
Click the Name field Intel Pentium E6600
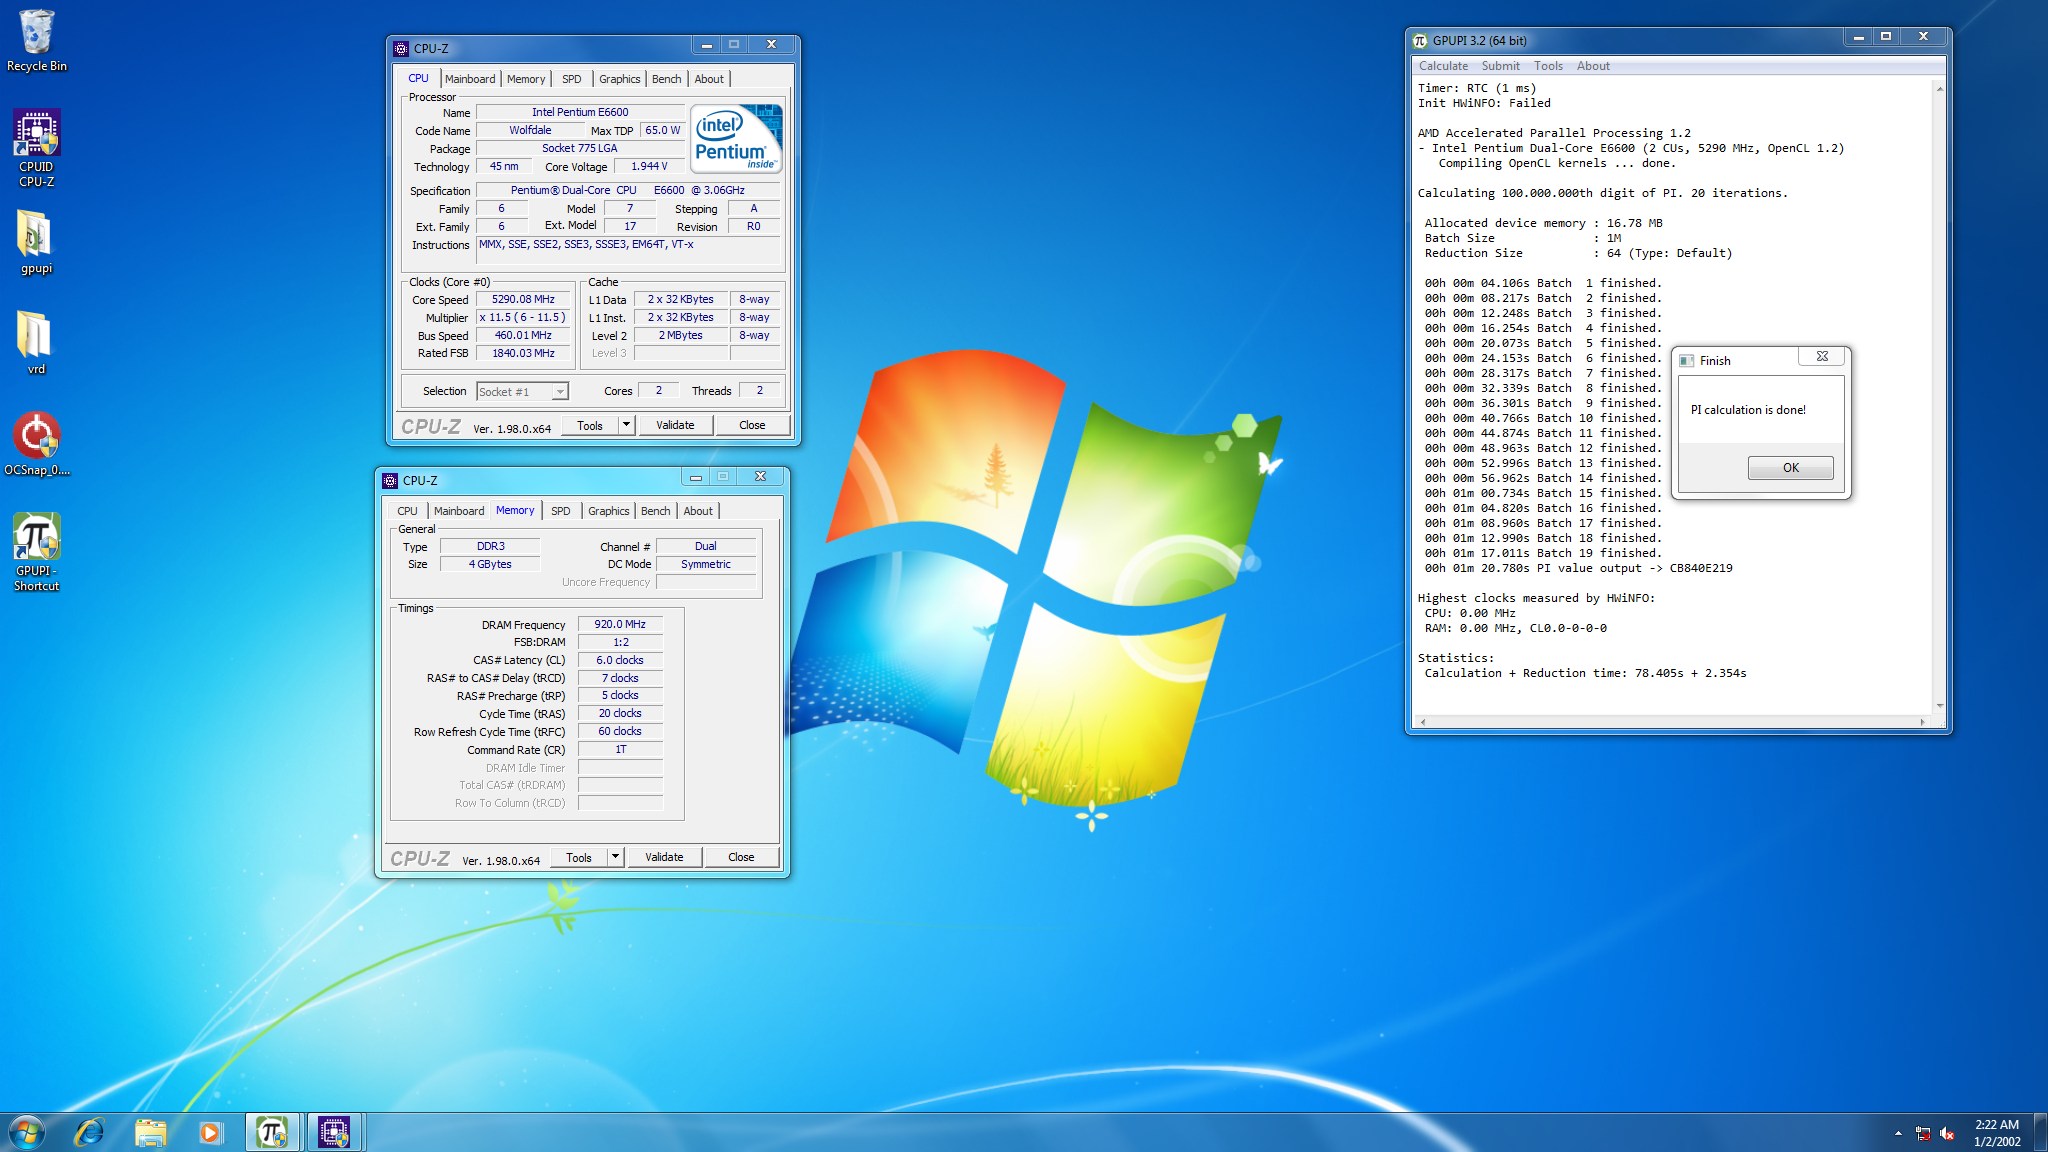(x=580, y=112)
